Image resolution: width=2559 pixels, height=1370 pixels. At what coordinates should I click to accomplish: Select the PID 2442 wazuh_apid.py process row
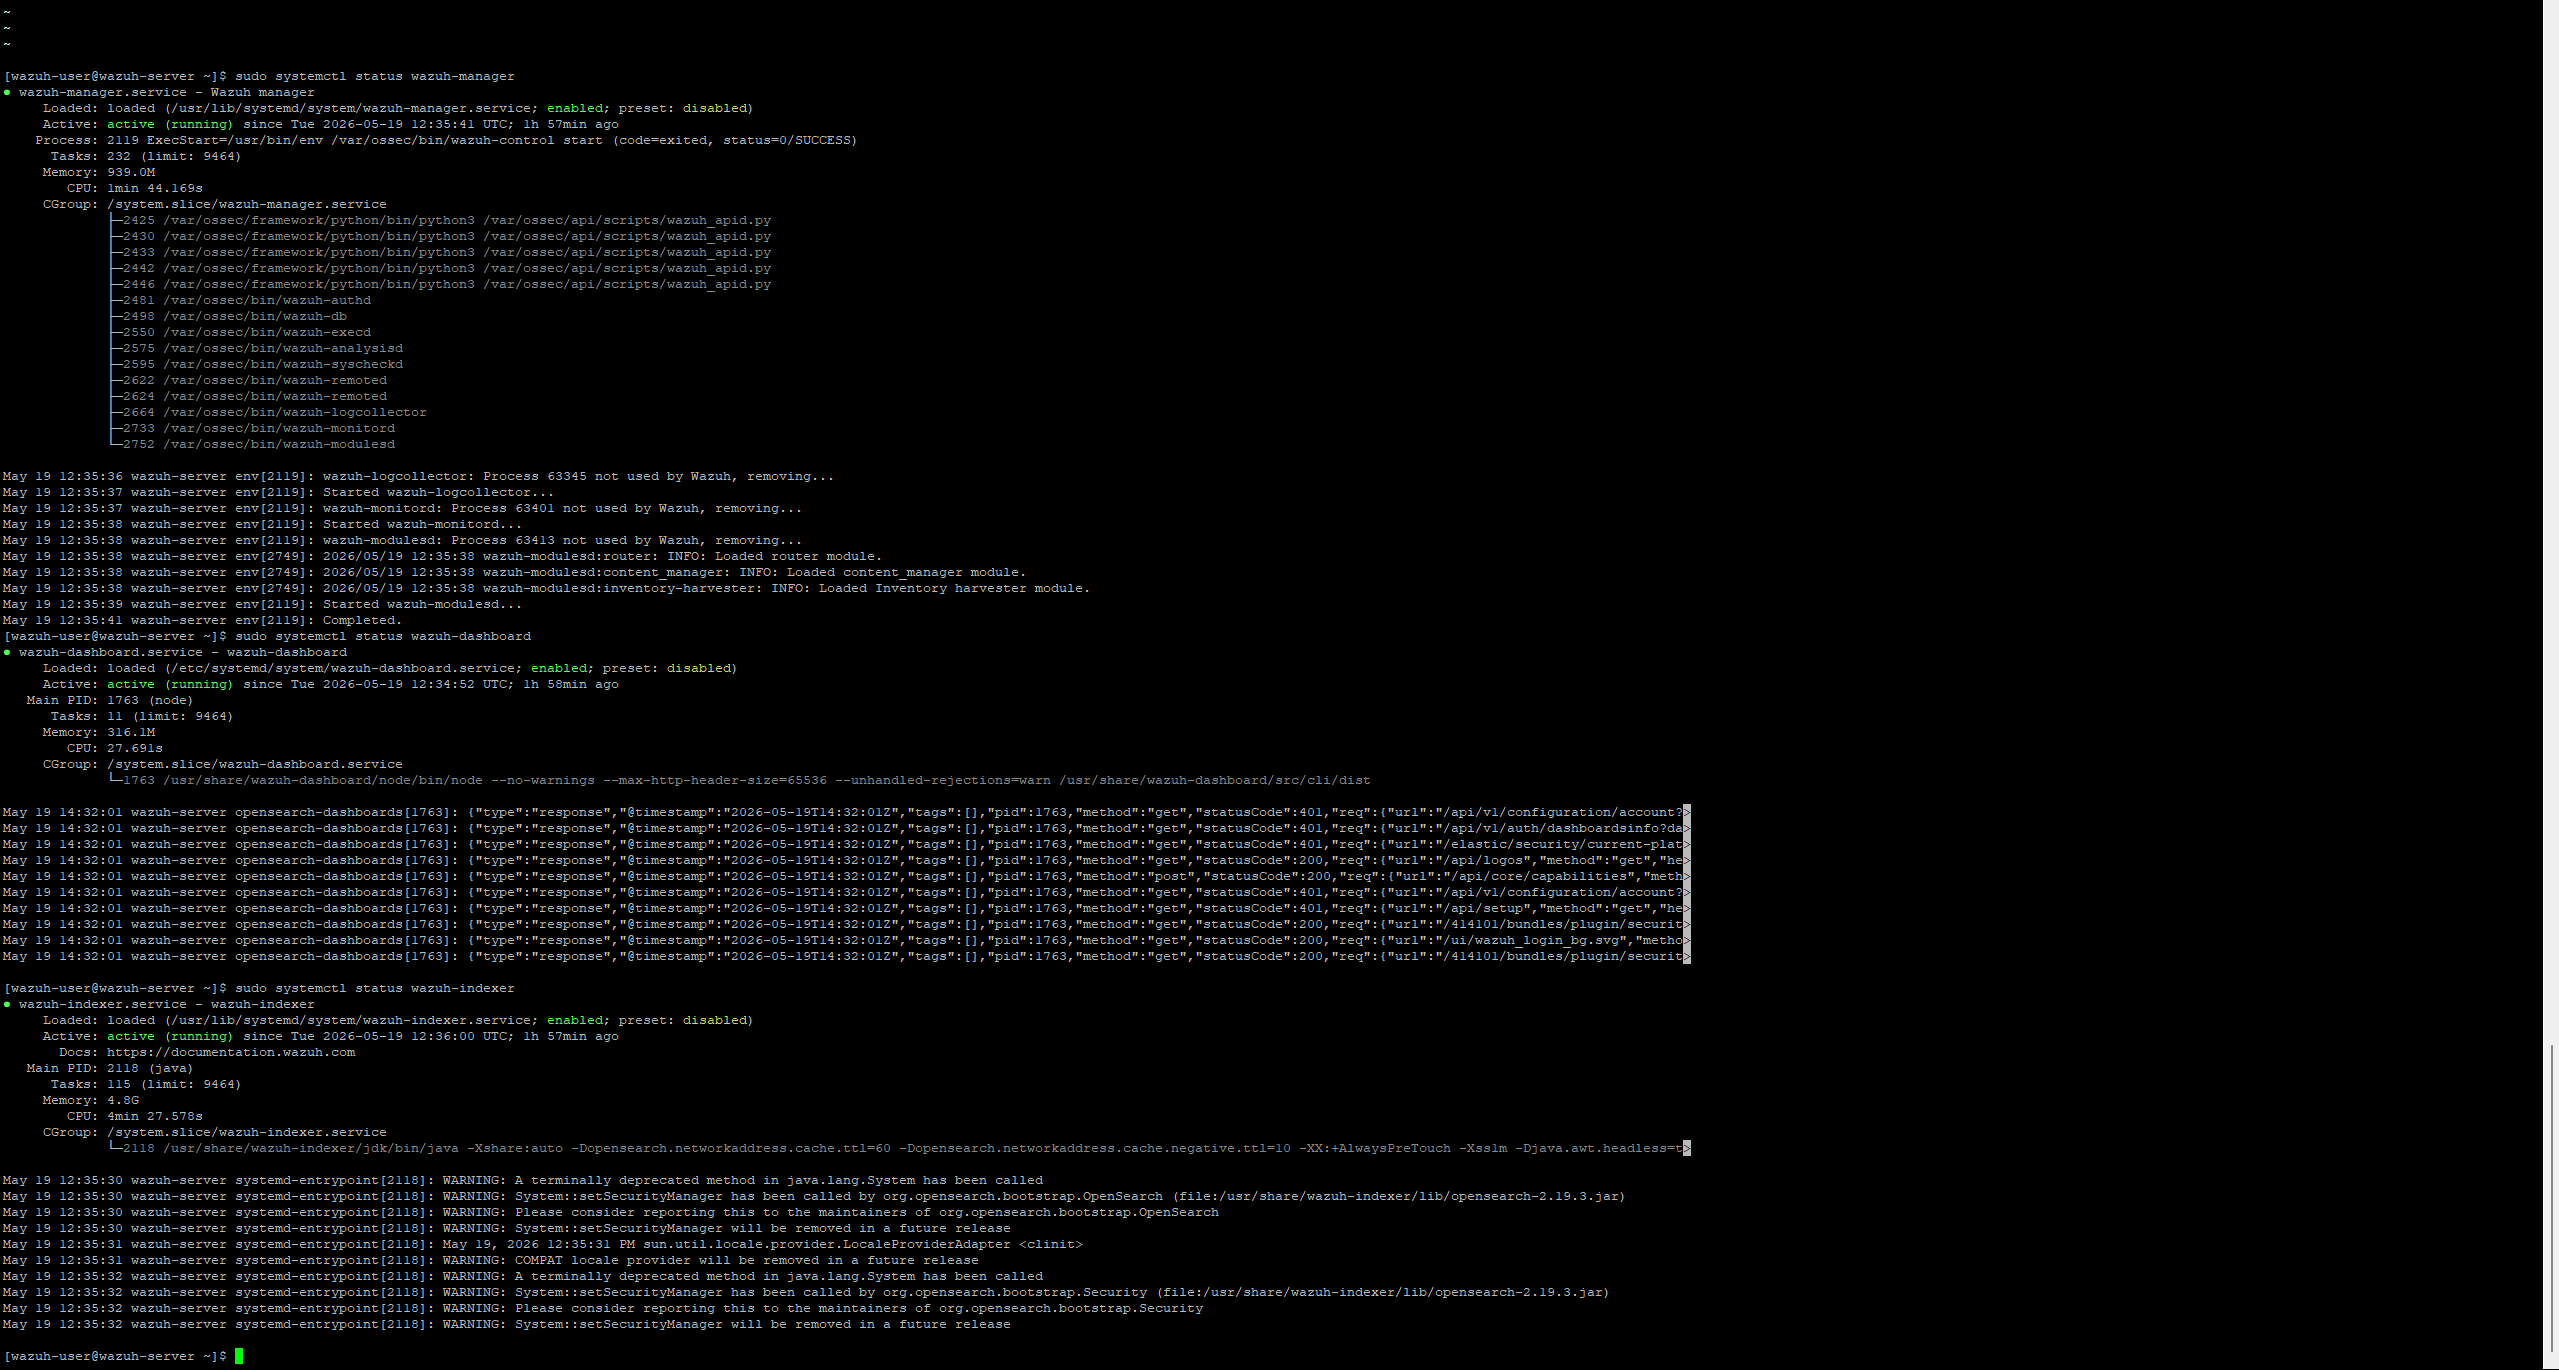point(440,268)
